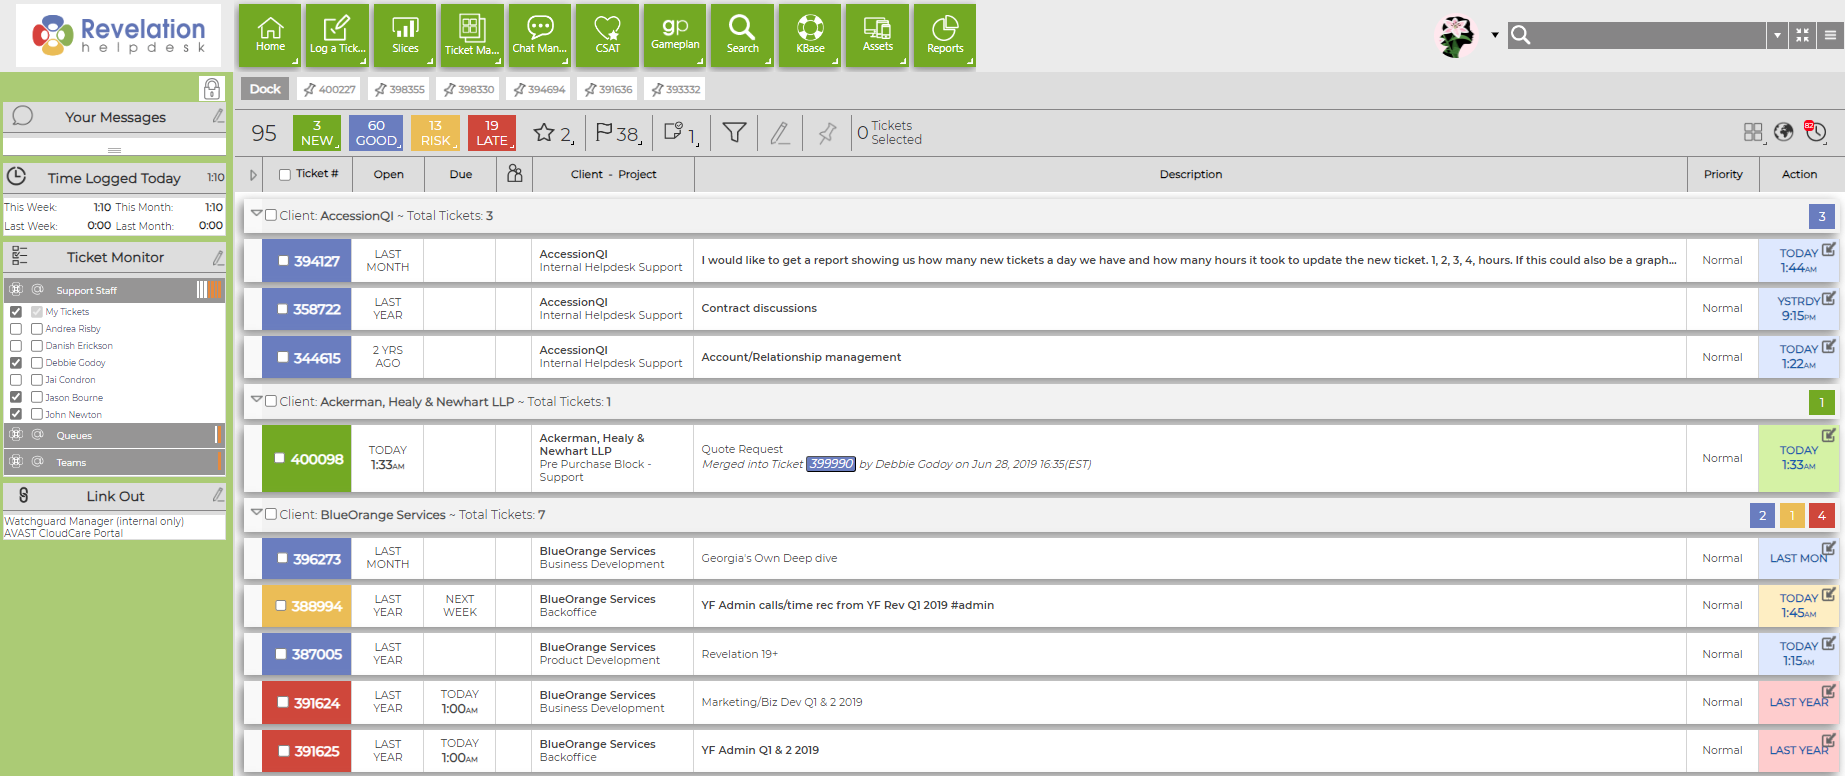Image resolution: width=1845 pixels, height=776 pixels.
Task: Open merged ticket 399990 link
Action: click(x=831, y=464)
